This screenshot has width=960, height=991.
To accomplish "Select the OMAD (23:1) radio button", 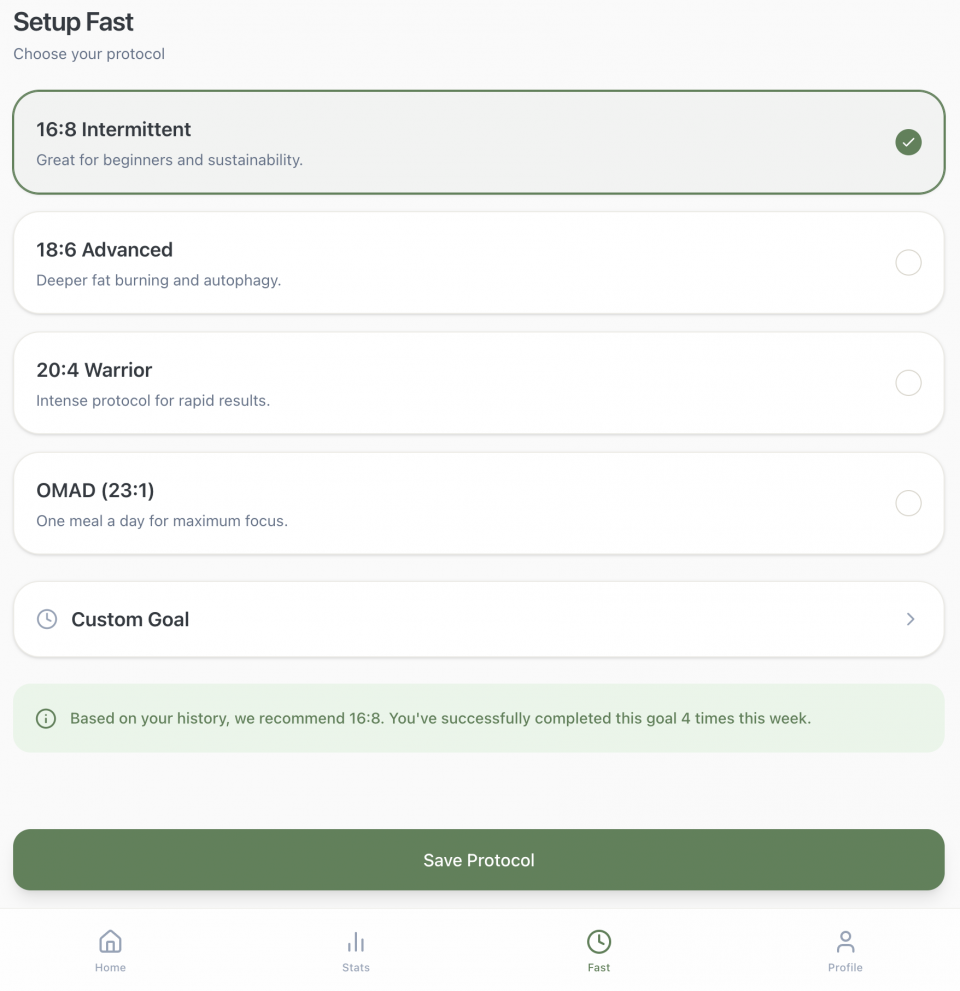I will tap(908, 503).
